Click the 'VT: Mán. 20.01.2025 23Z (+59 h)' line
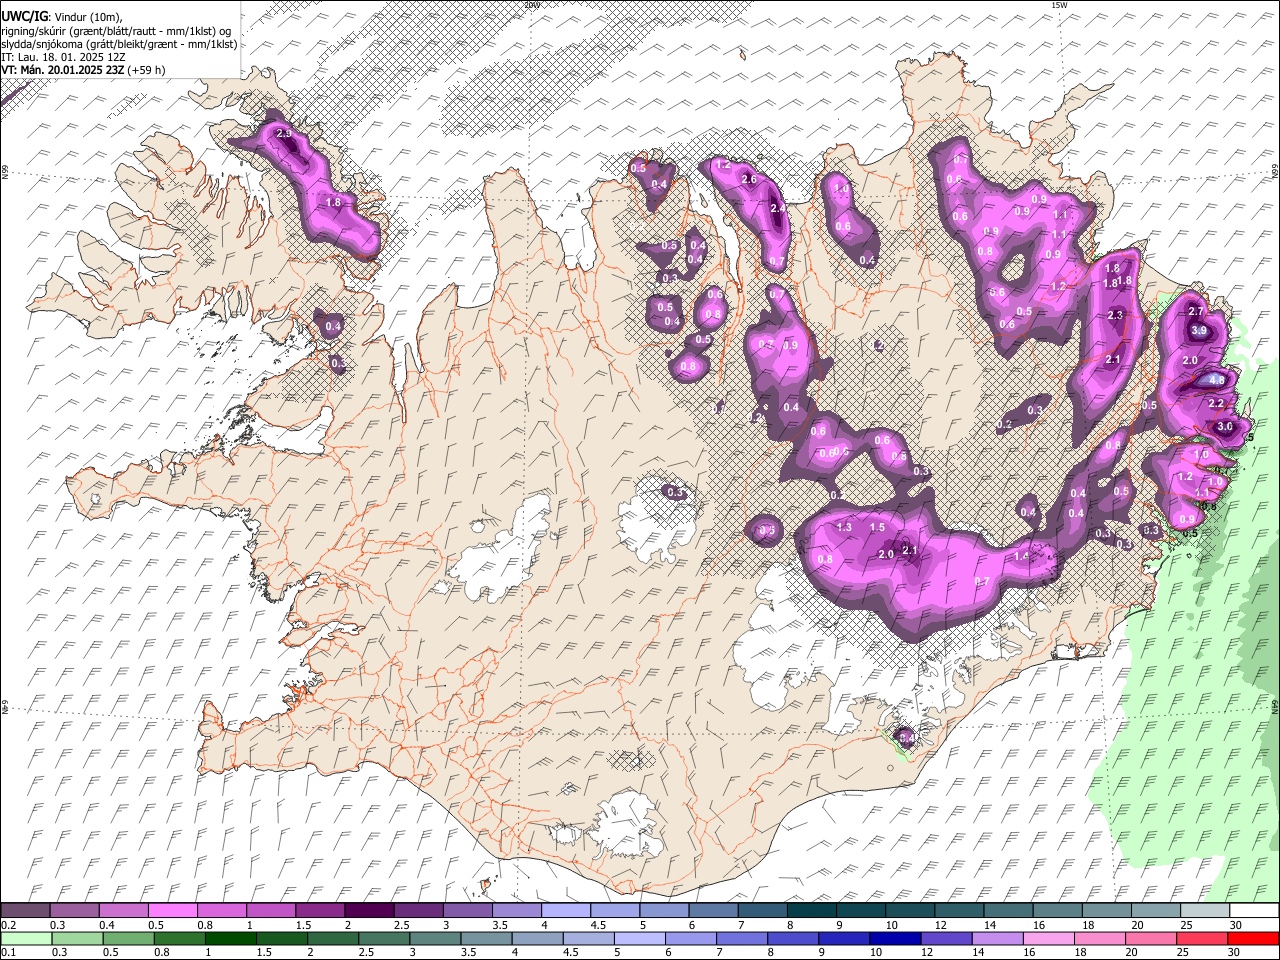The height and width of the screenshot is (960, 1280). point(83,70)
